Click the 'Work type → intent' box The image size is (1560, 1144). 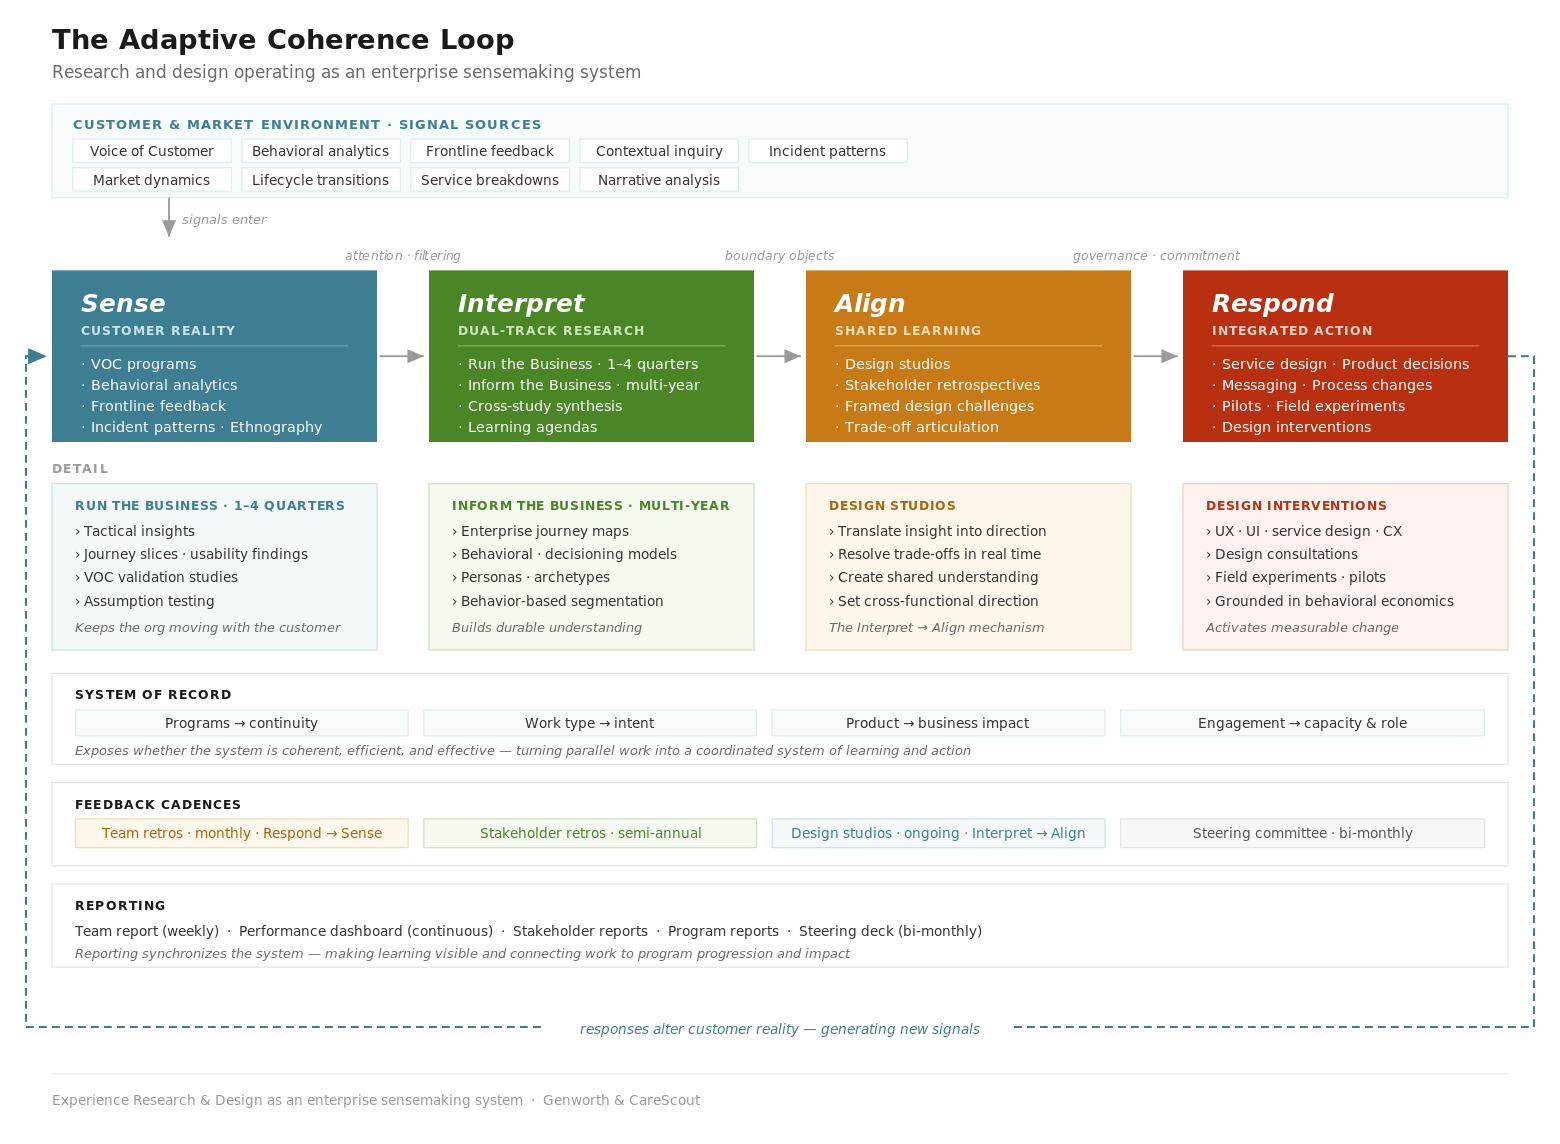[x=590, y=723]
